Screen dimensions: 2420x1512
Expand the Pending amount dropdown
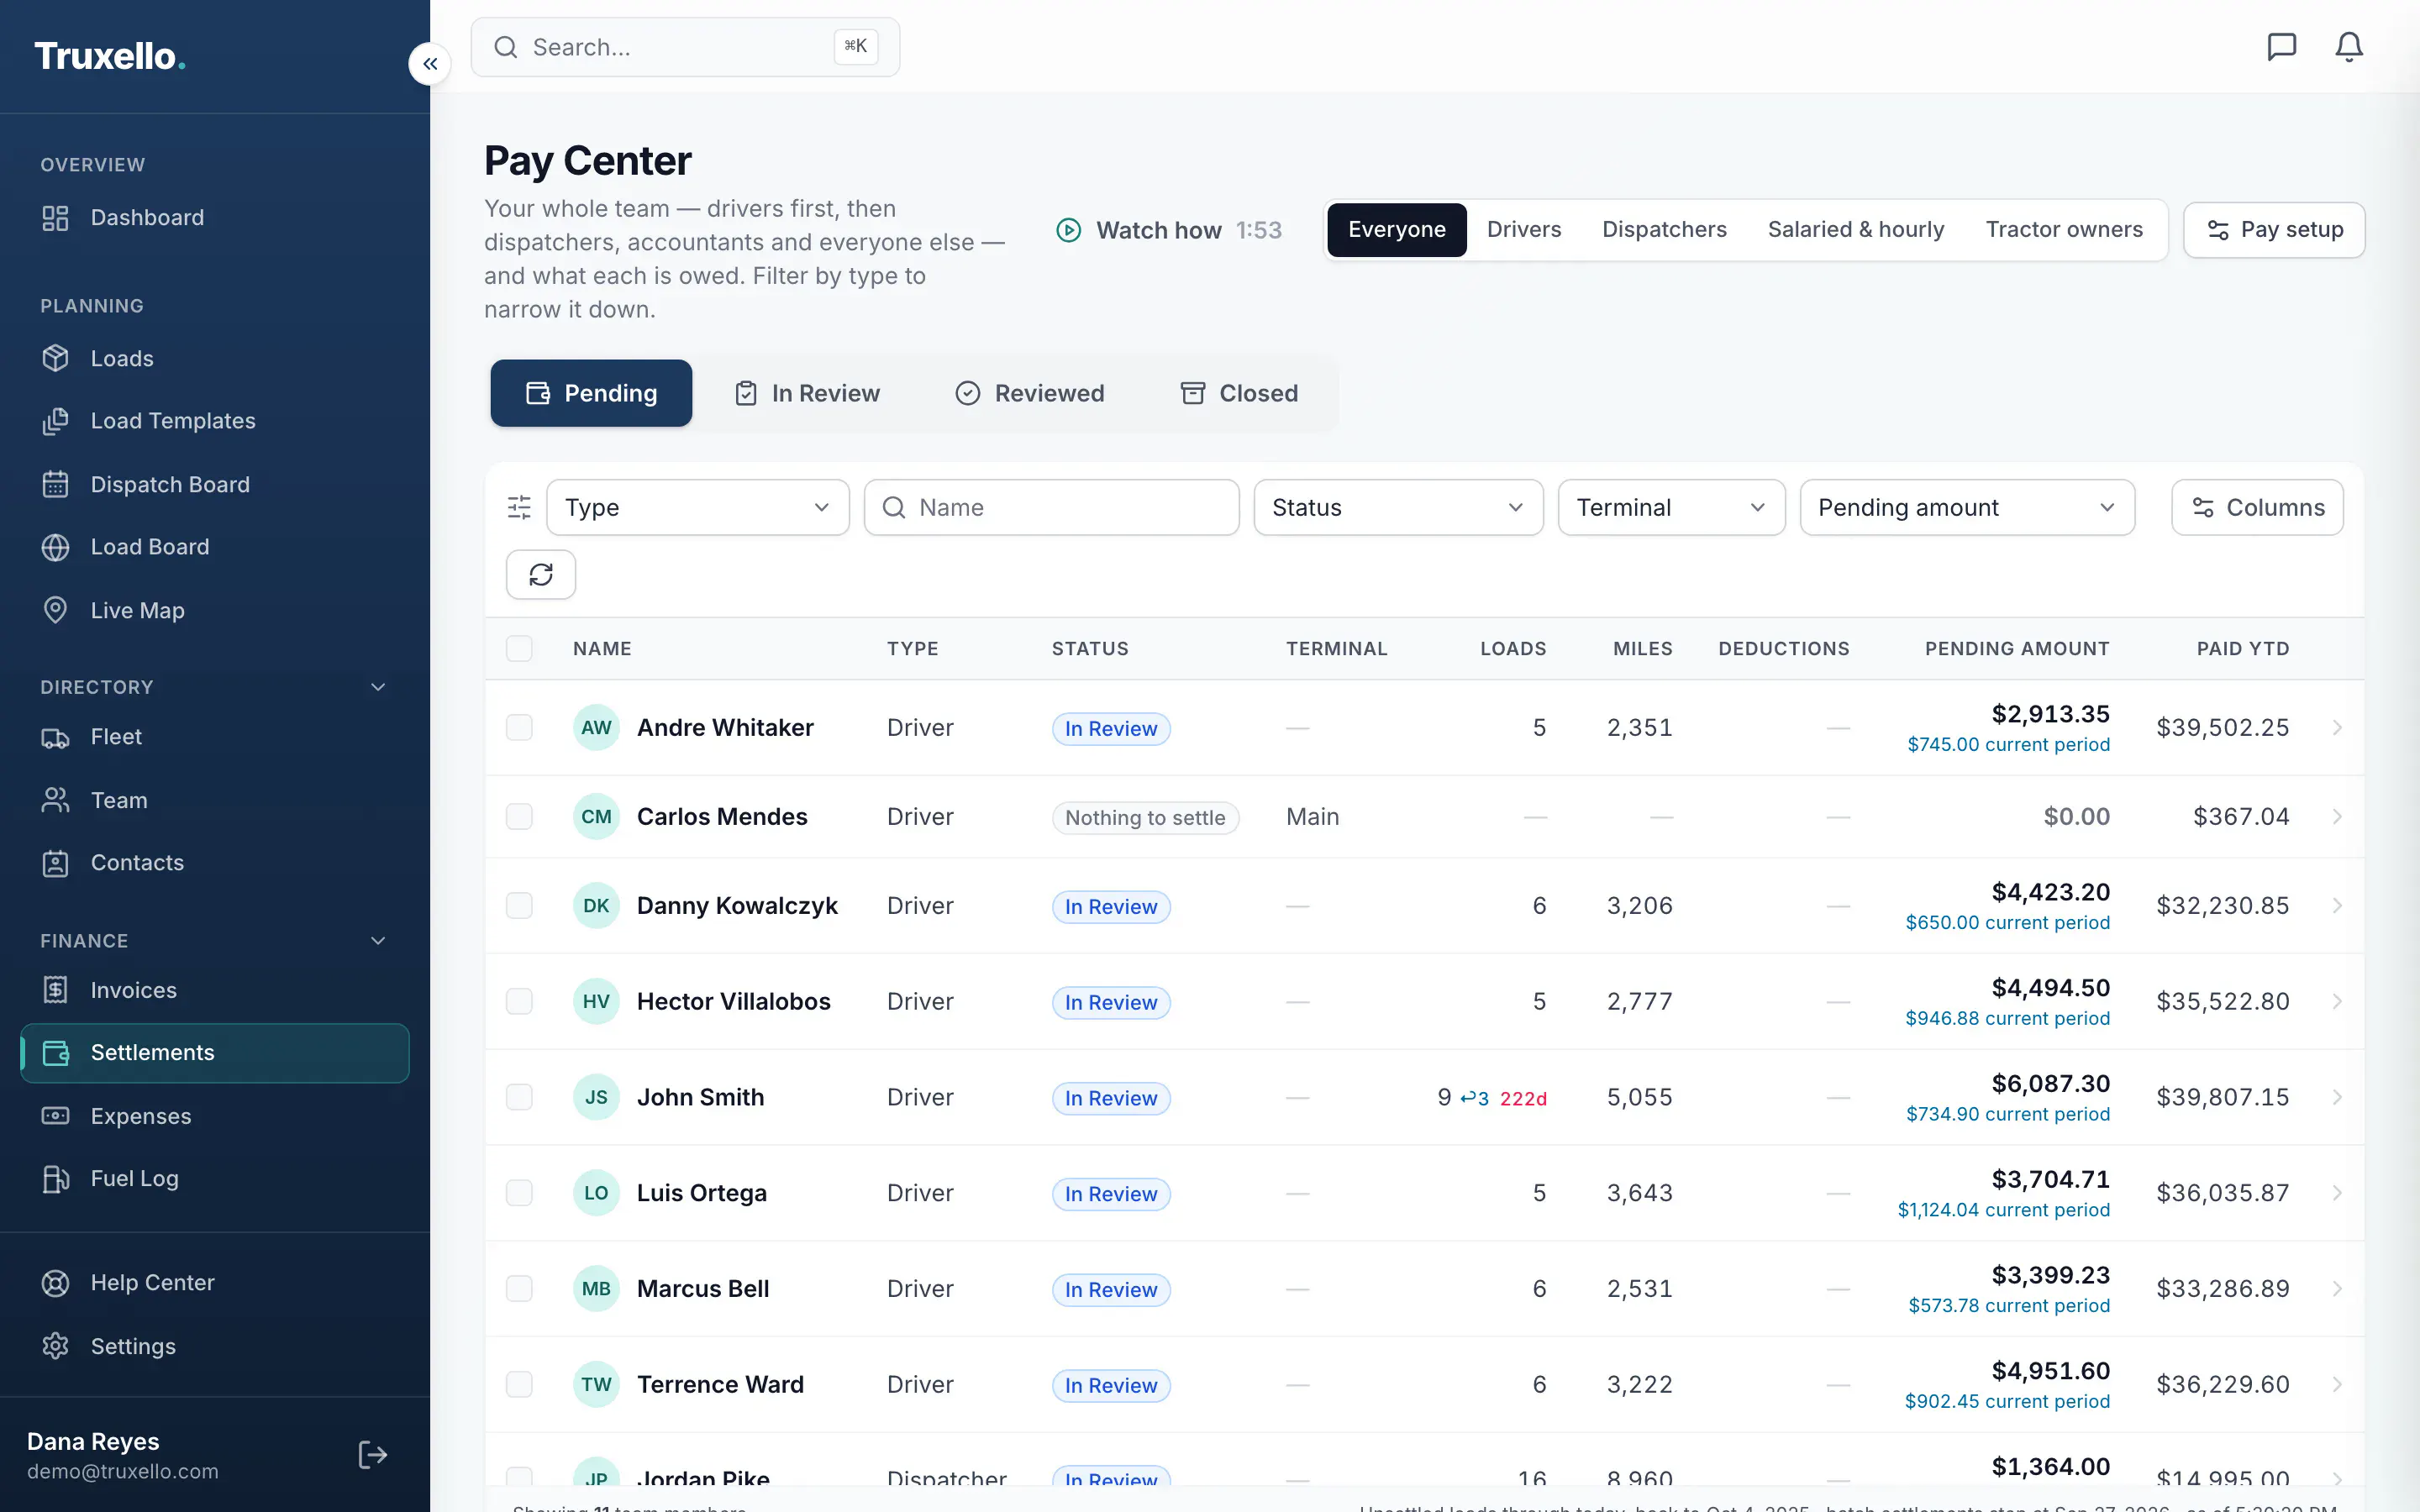point(1967,508)
